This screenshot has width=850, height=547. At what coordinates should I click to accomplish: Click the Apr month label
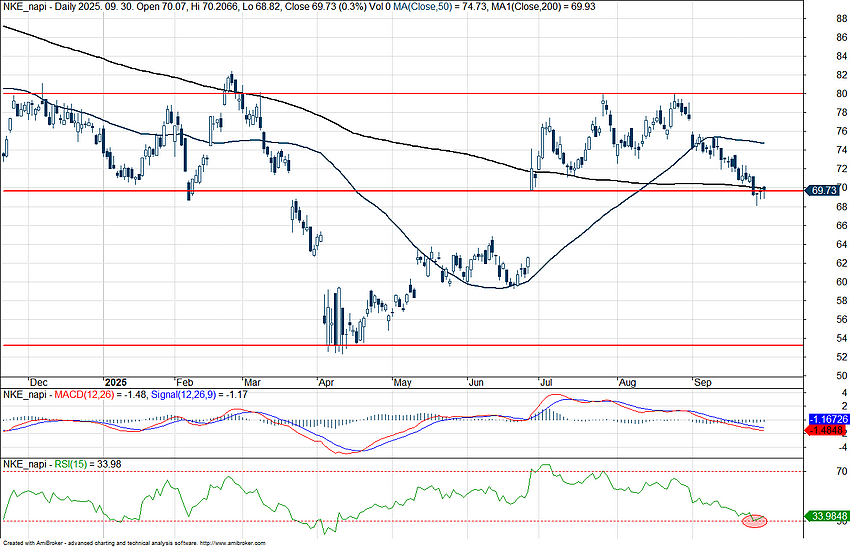(326, 382)
